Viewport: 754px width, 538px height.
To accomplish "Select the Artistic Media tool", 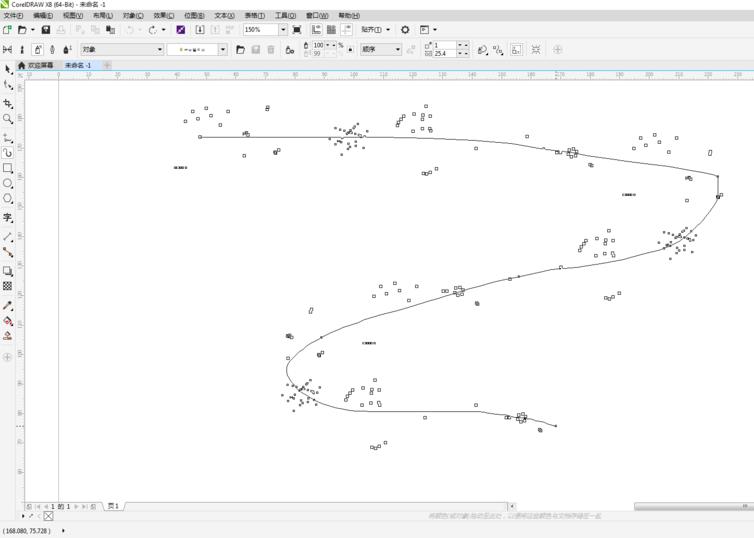I will click(8, 153).
